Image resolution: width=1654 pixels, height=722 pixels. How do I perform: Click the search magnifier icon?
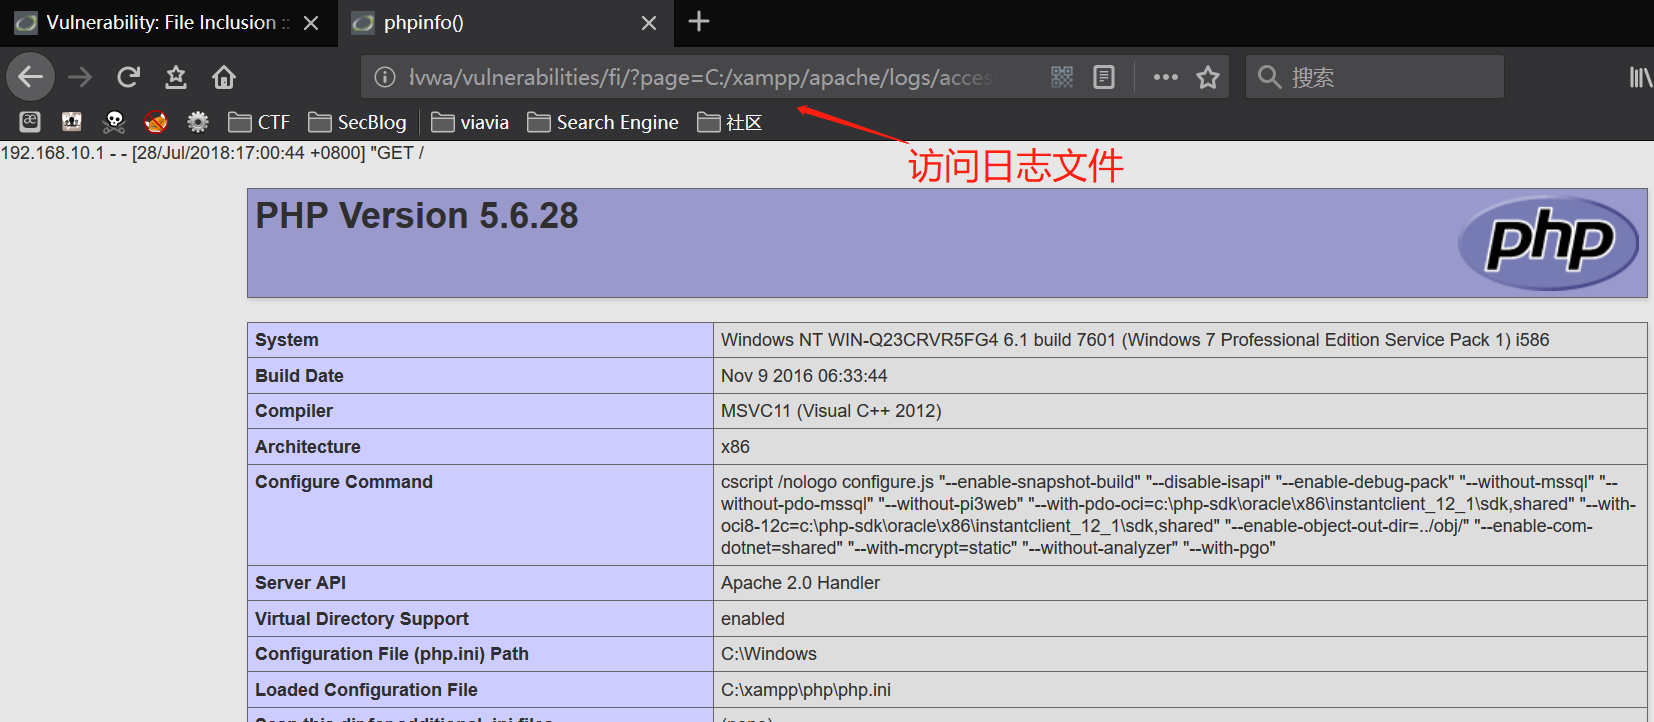tap(1269, 77)
